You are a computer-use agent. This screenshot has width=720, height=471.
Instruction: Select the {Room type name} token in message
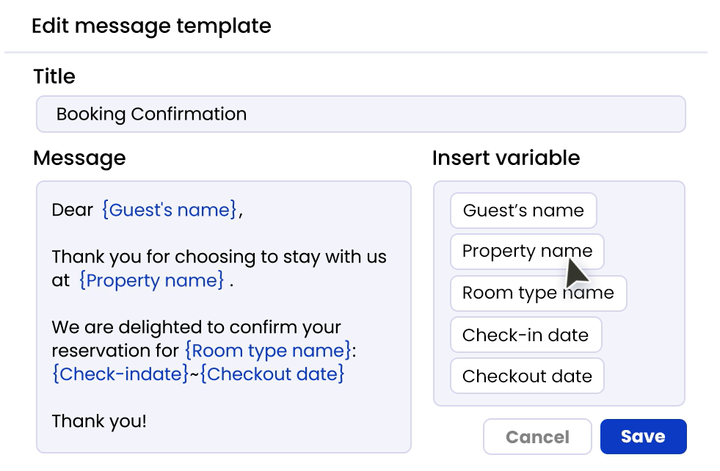(x=268, y=350)
